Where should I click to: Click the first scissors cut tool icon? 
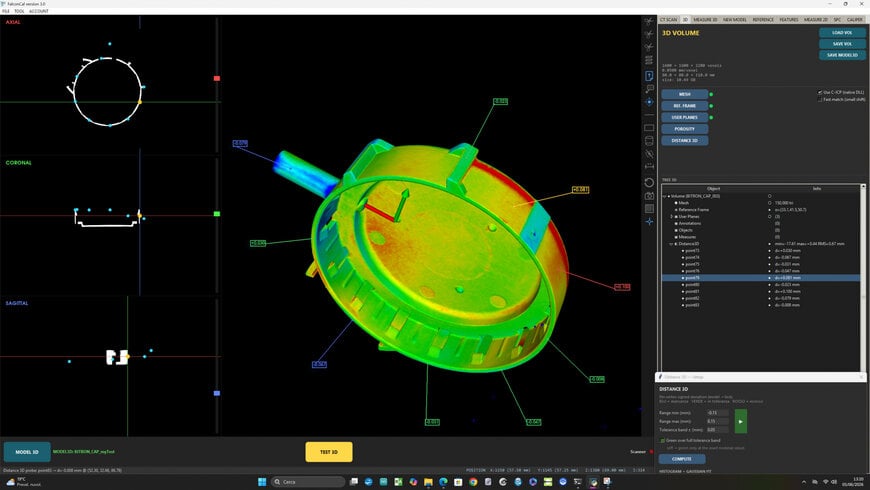click(x=649, y=21)
